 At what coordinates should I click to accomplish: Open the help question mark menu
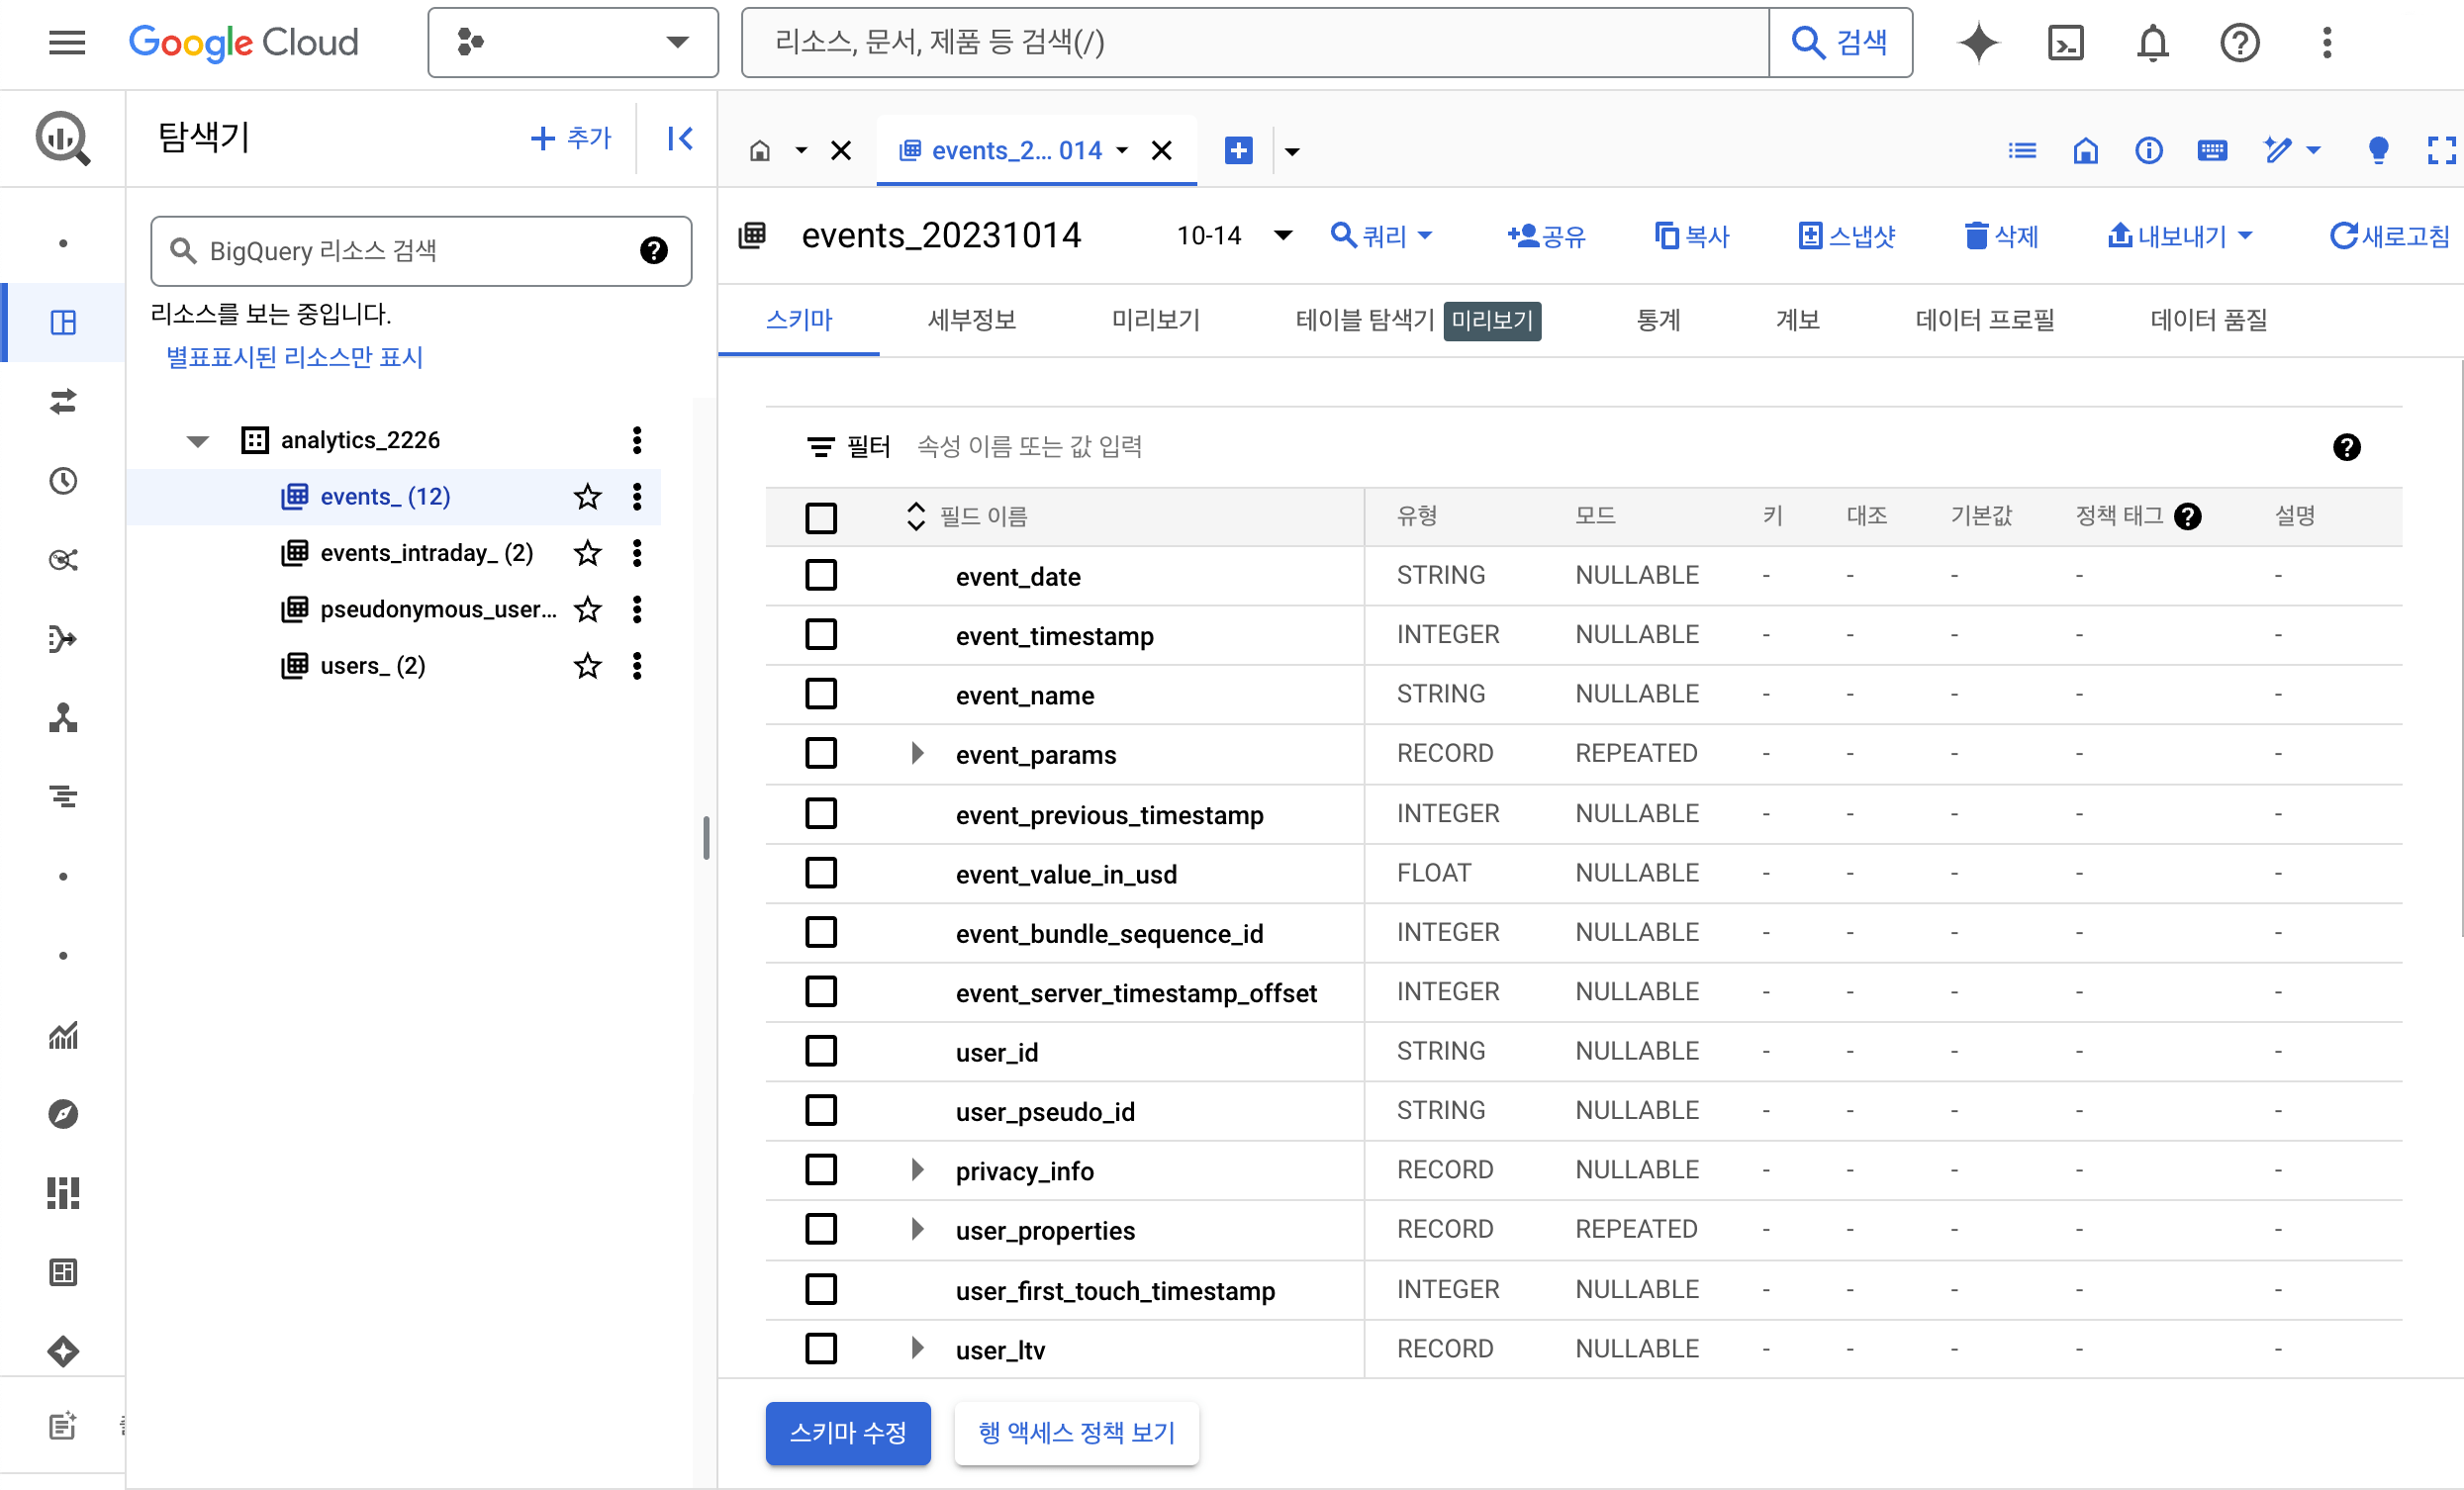pos(2239,42)
